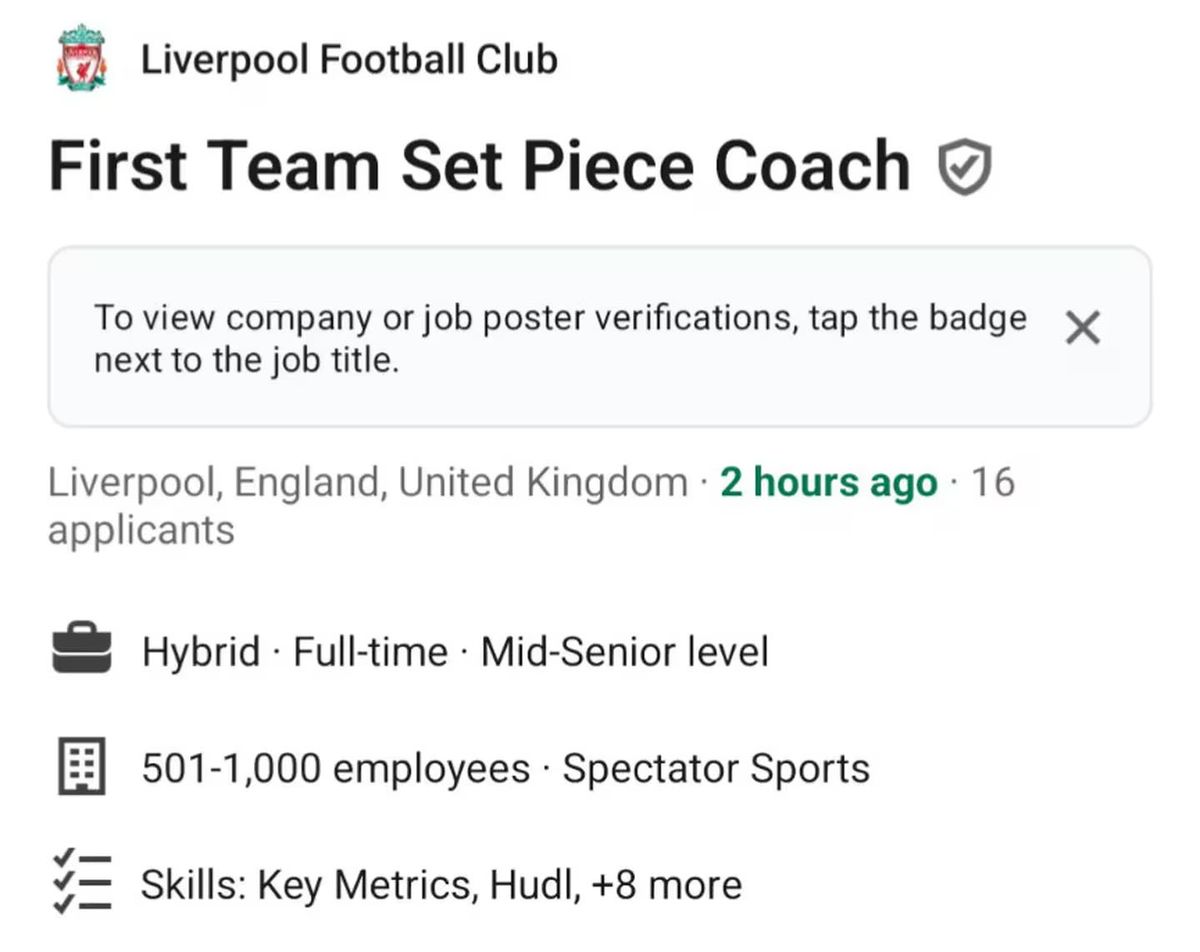Click the skills checklist icon
The height and width of the screenshot is (952, 1200).
coord(80,882)
